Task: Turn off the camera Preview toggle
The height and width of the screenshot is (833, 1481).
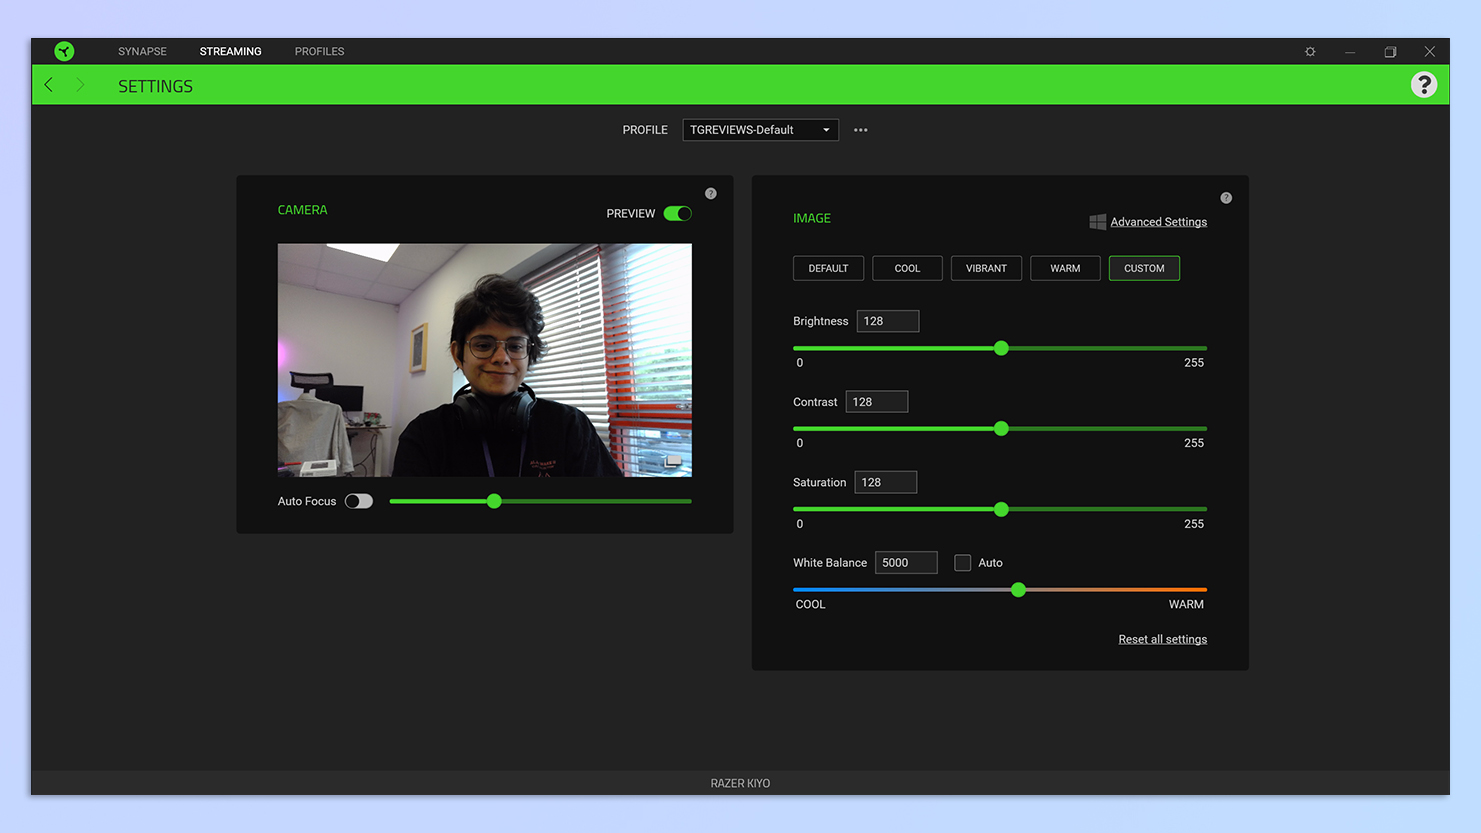Action: [678, 213]
